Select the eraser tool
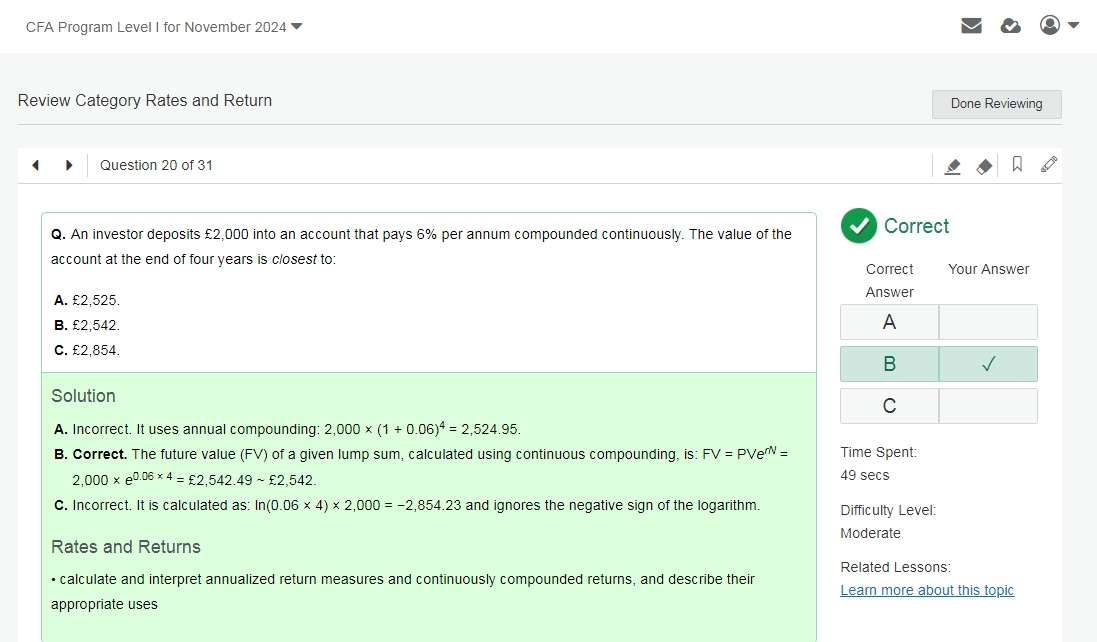Viewport: 1097px width, 642px height. point(985,166)
